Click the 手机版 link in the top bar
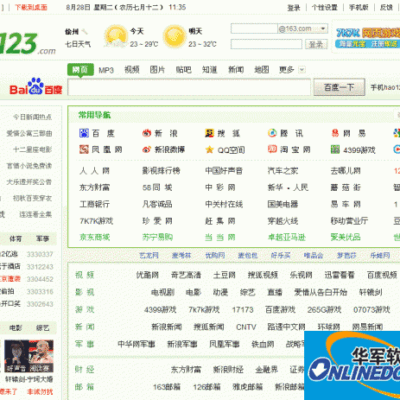This screenshot has height=400, width=400. coord(359,7)
